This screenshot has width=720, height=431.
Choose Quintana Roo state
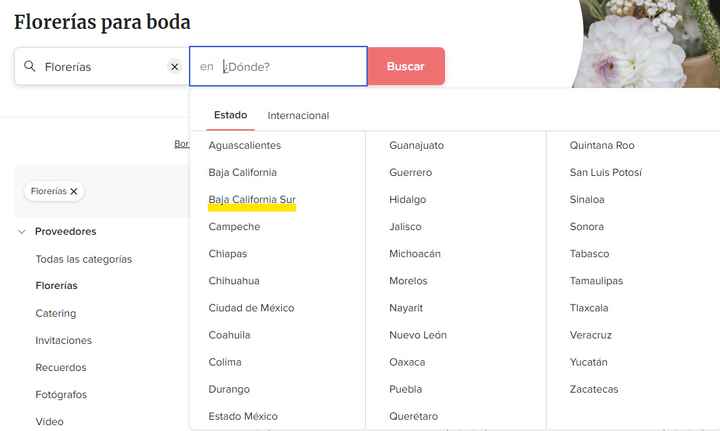tap(602, 146)
